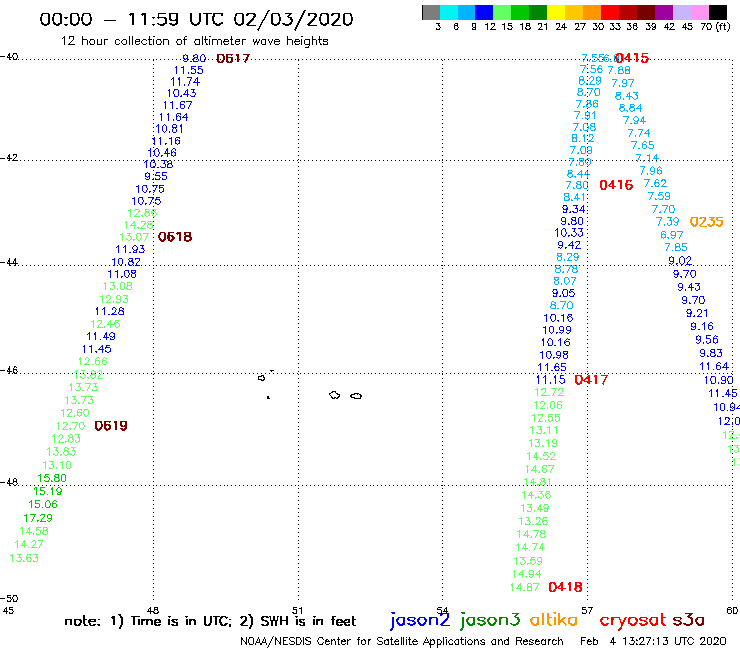Select the wave height value '14.94'
This screenshot has height=650, width=740.
(527, 574)
